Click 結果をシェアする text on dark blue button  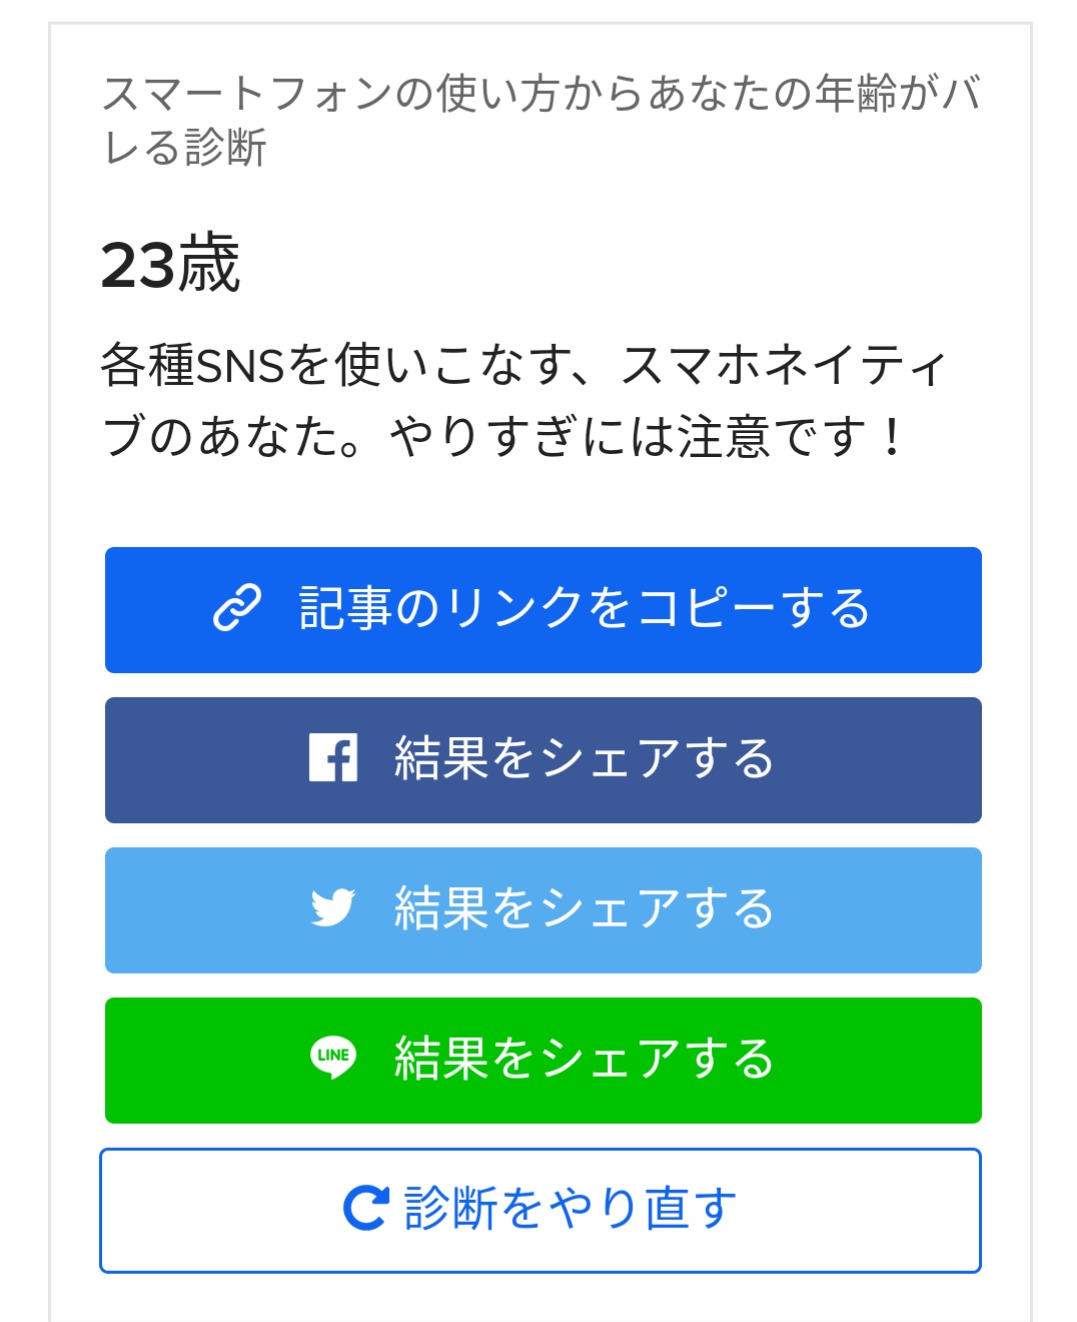584,758
